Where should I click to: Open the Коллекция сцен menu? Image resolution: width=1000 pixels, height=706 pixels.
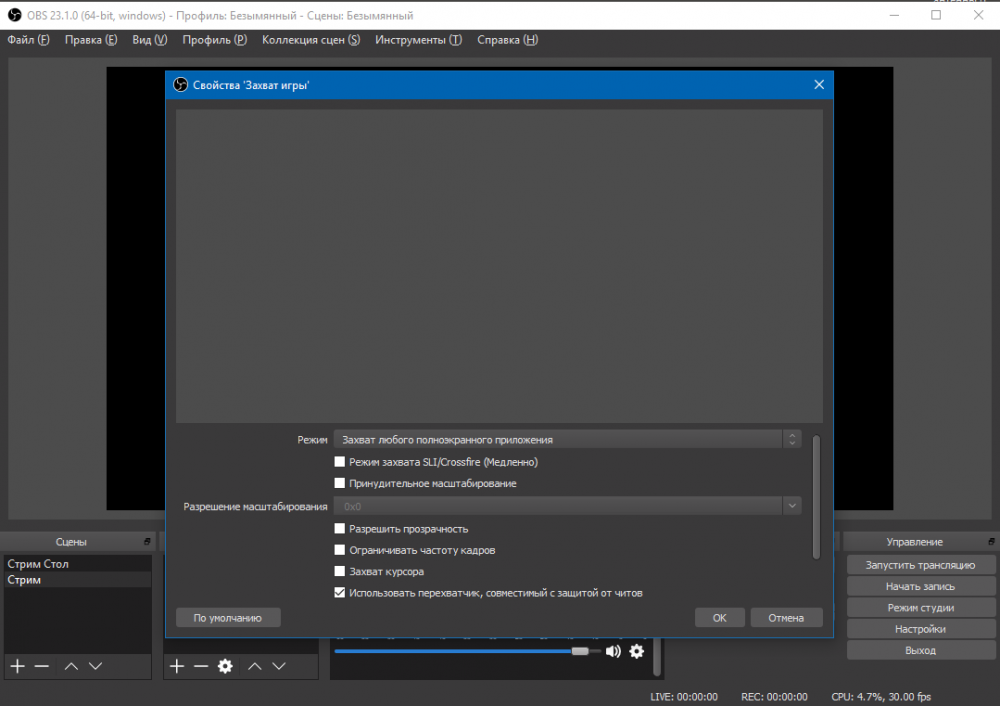tap(310, 40)
